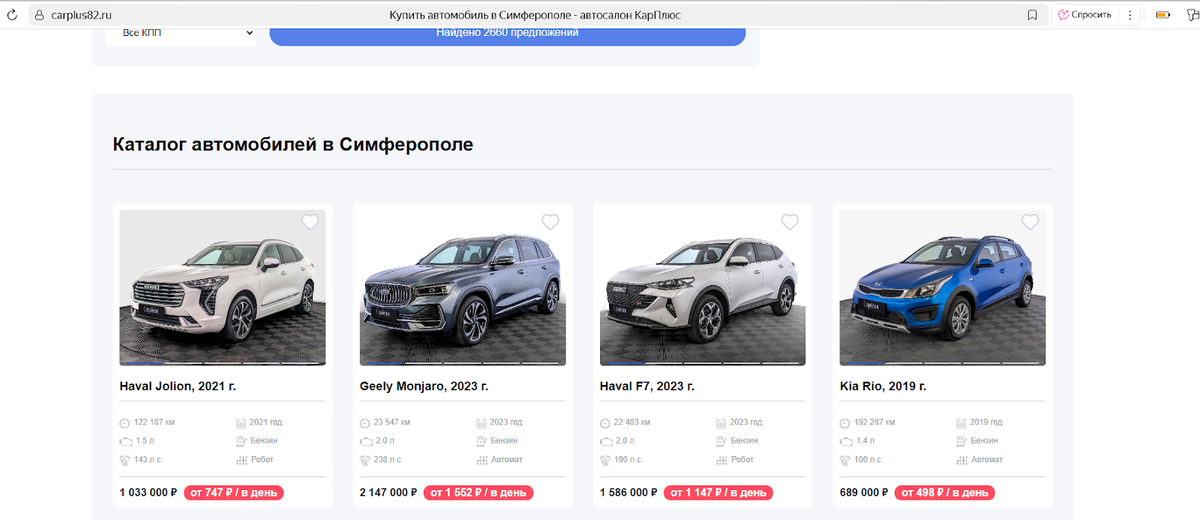Image resolution: width=1200 pixels, height=520 pixels.
Task: Click the от 498 ₽ / в день badge
Action: click(x=945, y=493)
